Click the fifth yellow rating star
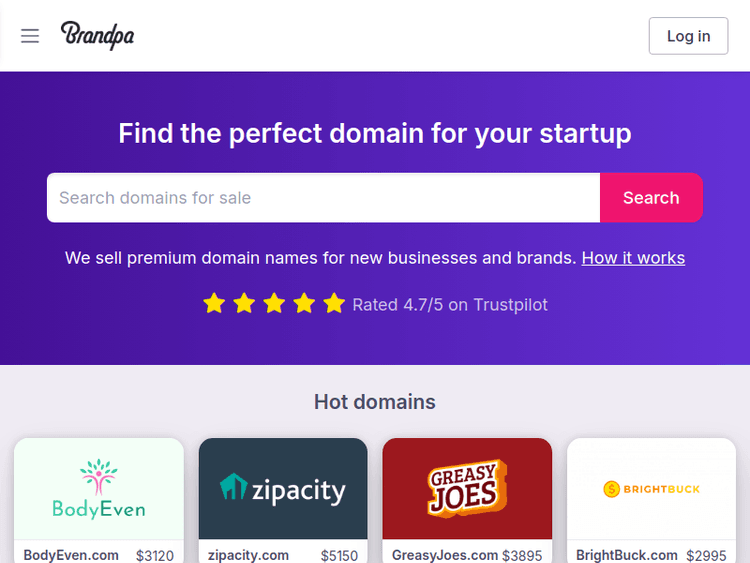The image size is (750, 563). coord(334,304)
